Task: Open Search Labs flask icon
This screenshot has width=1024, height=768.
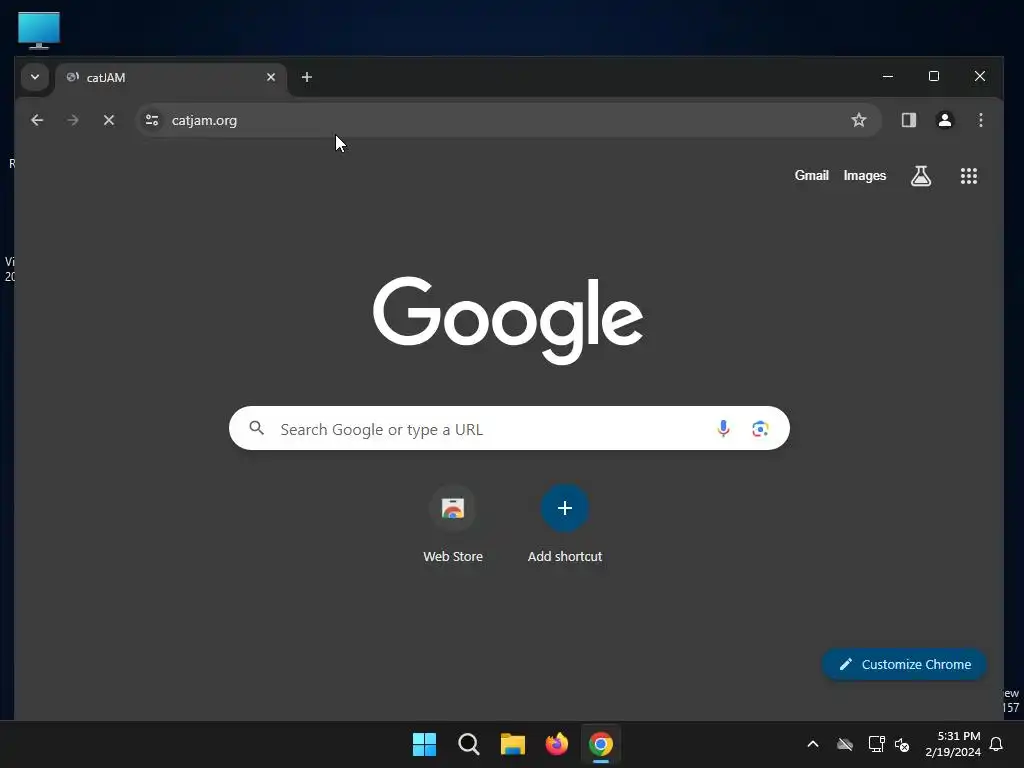Action: pos(921,176)
